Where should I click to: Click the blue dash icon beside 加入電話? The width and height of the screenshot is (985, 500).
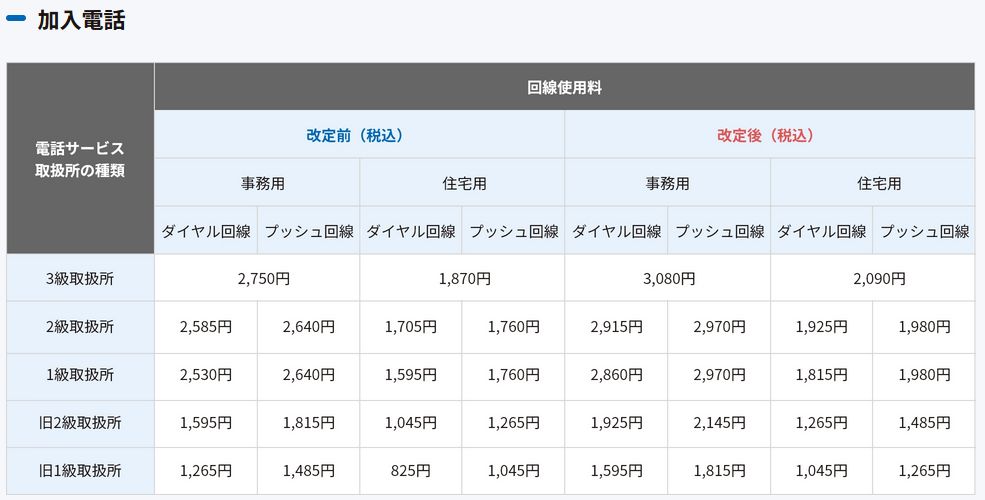(16, 19)
